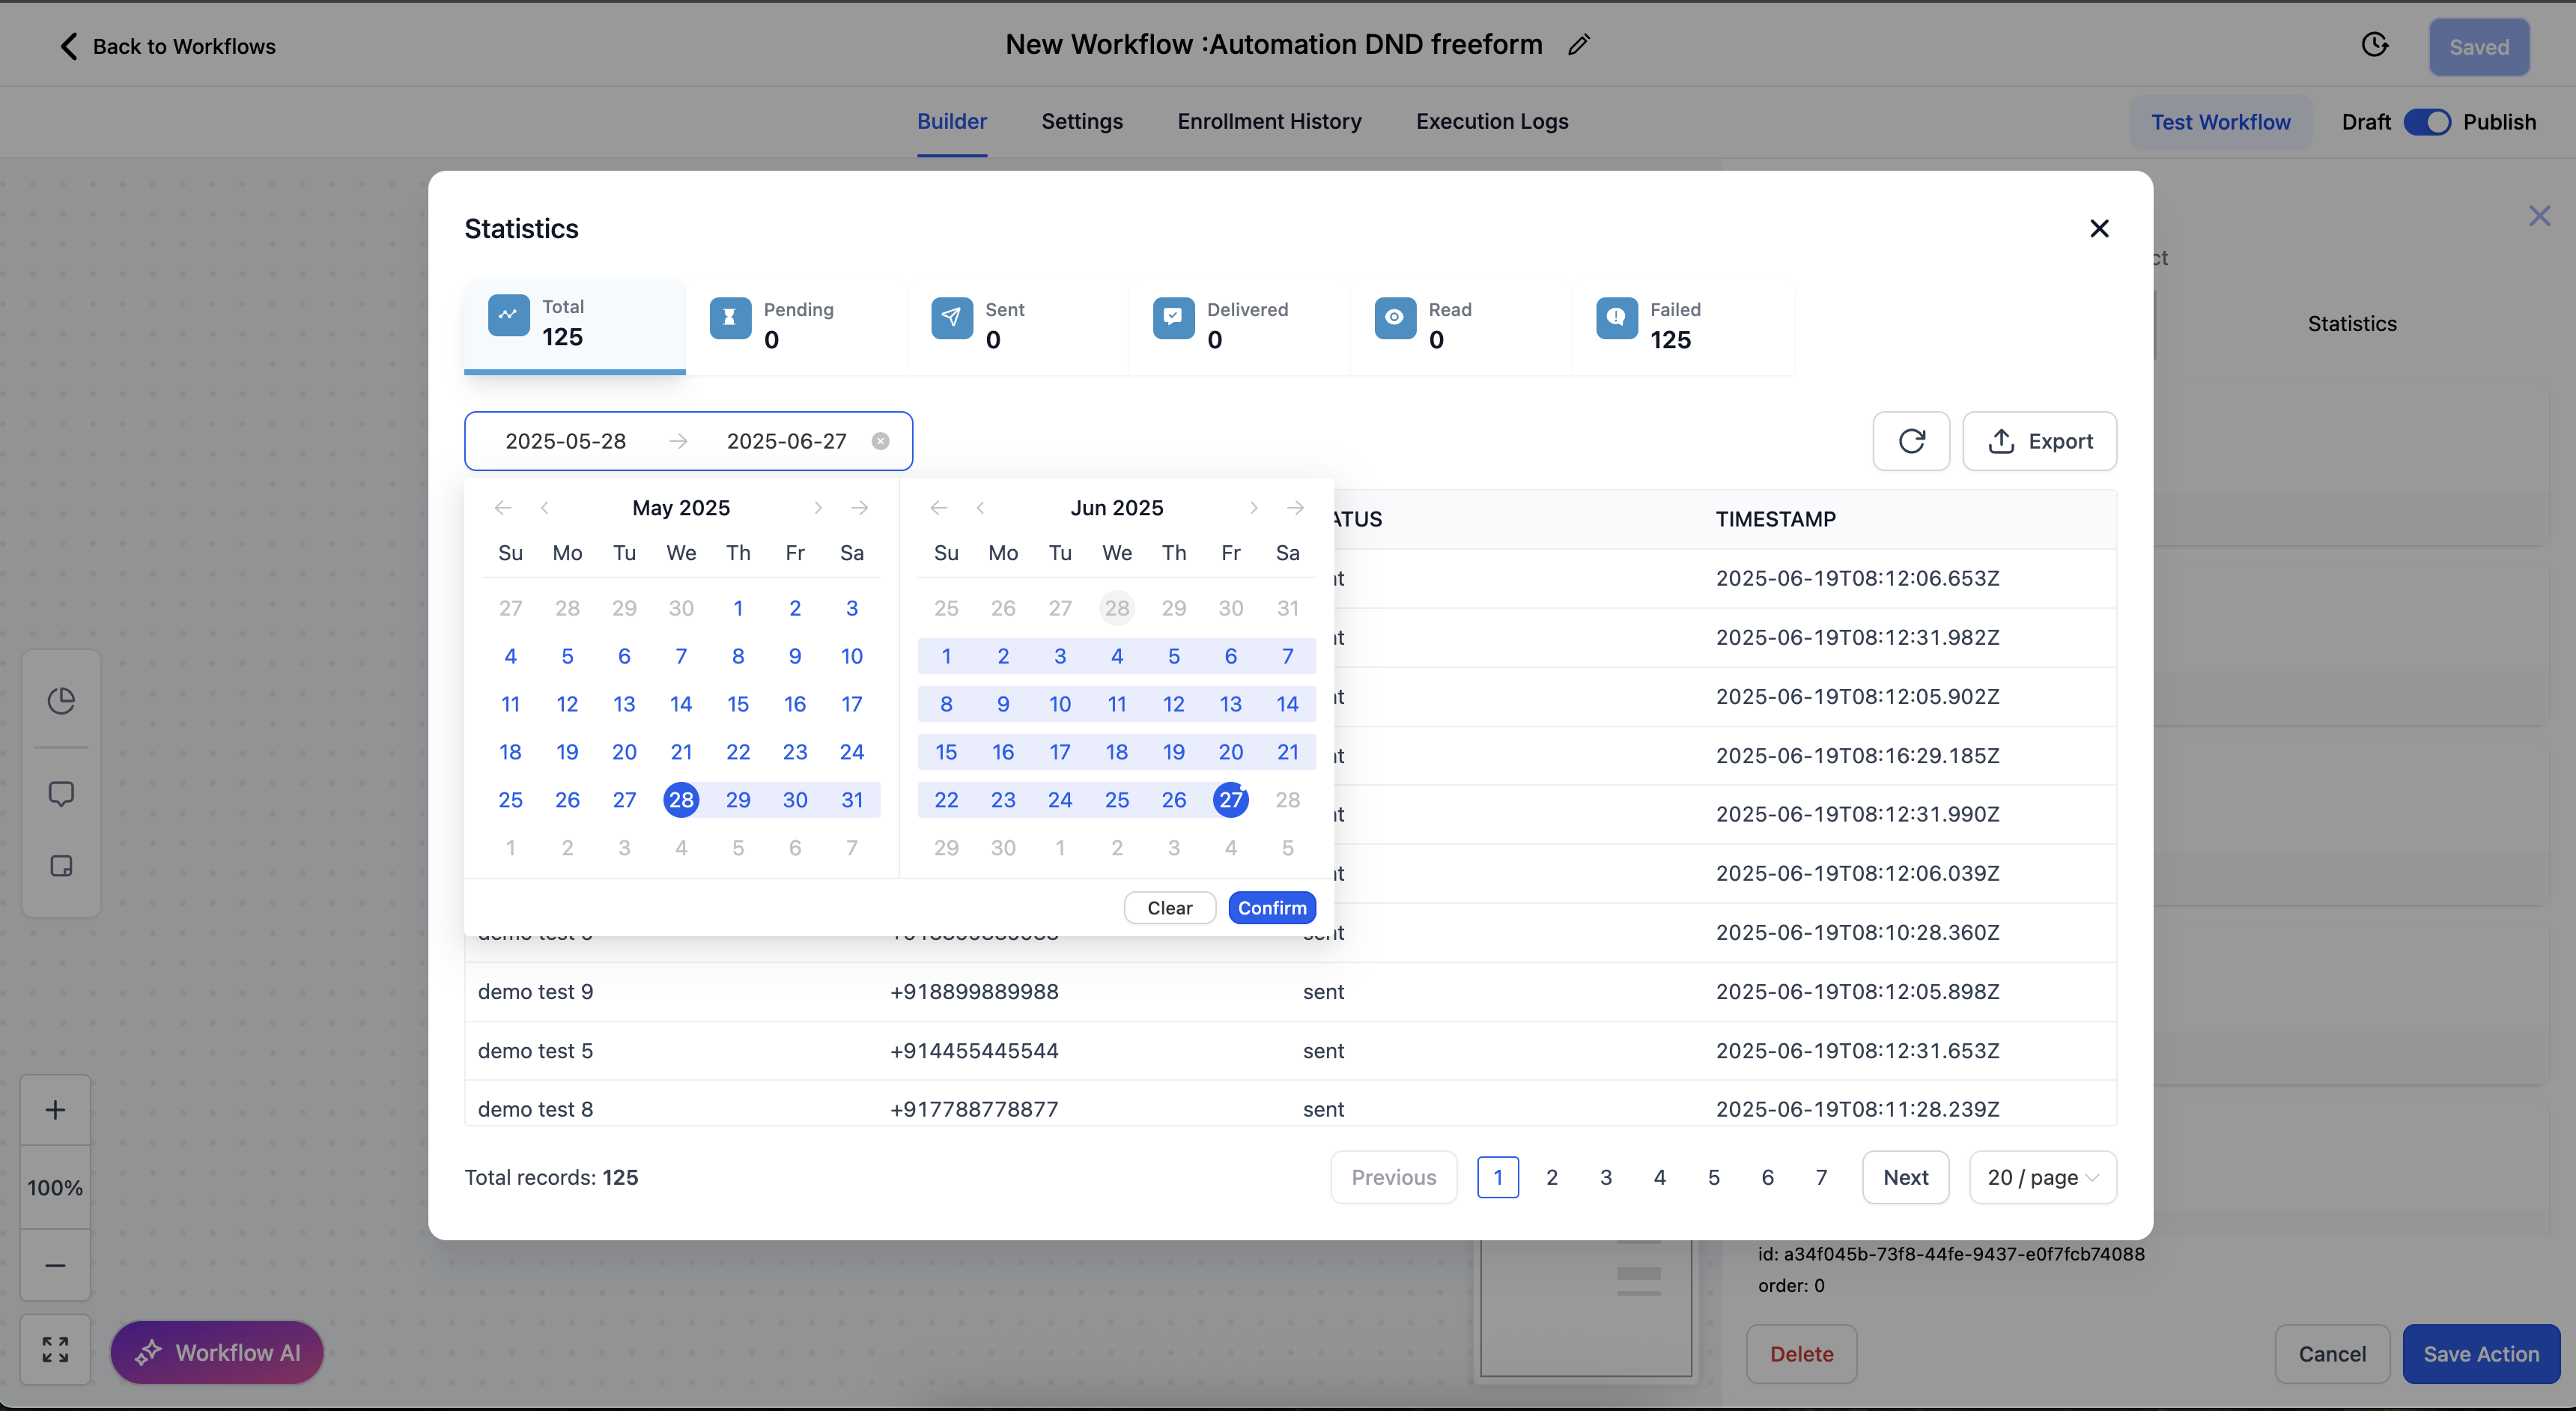Viewport: 2576px width, 1411px height.
Task: Click the refresh statistics icon button
Action: pos(1911,441)
